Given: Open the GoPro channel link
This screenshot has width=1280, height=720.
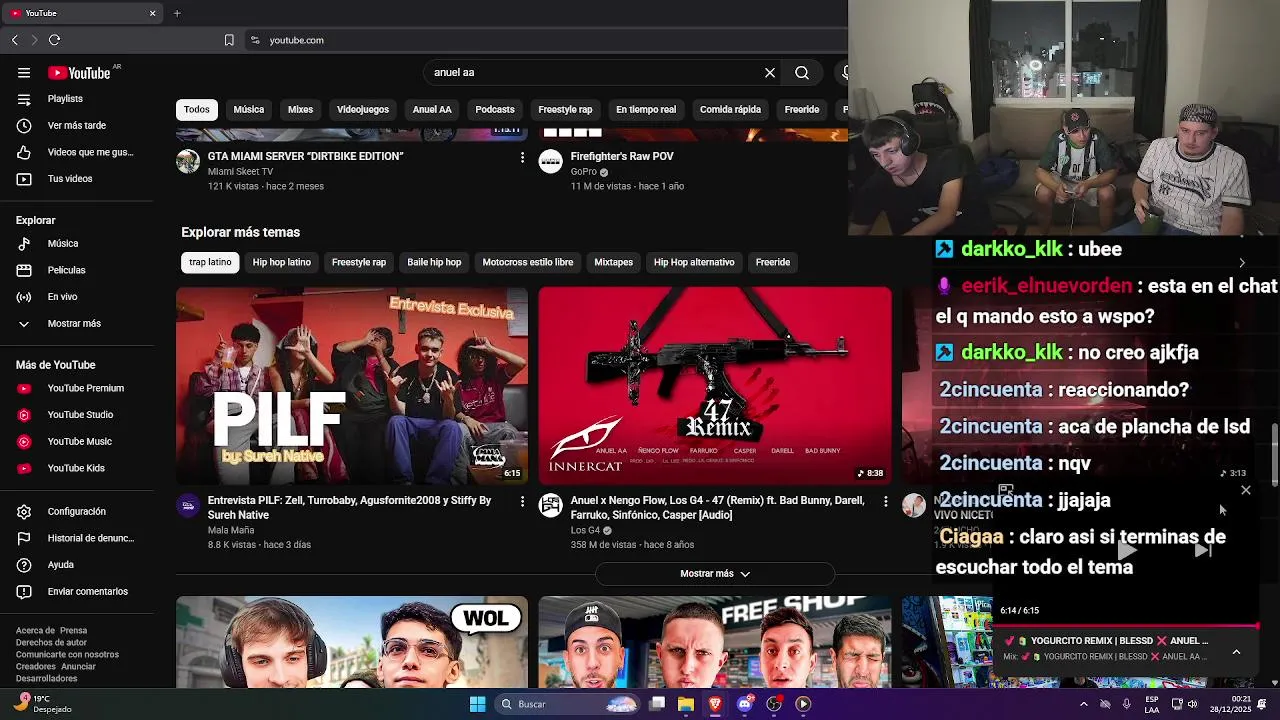Looking at the screenshot, I should click(584, 172).
